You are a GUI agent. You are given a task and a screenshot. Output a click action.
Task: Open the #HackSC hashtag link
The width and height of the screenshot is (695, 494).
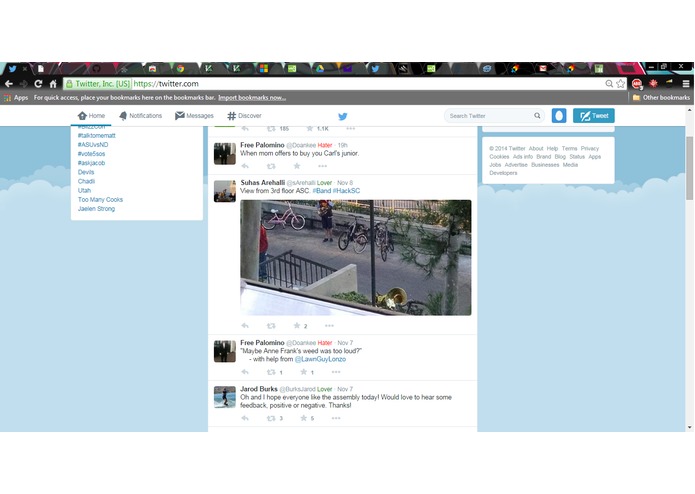pos(346,191)
